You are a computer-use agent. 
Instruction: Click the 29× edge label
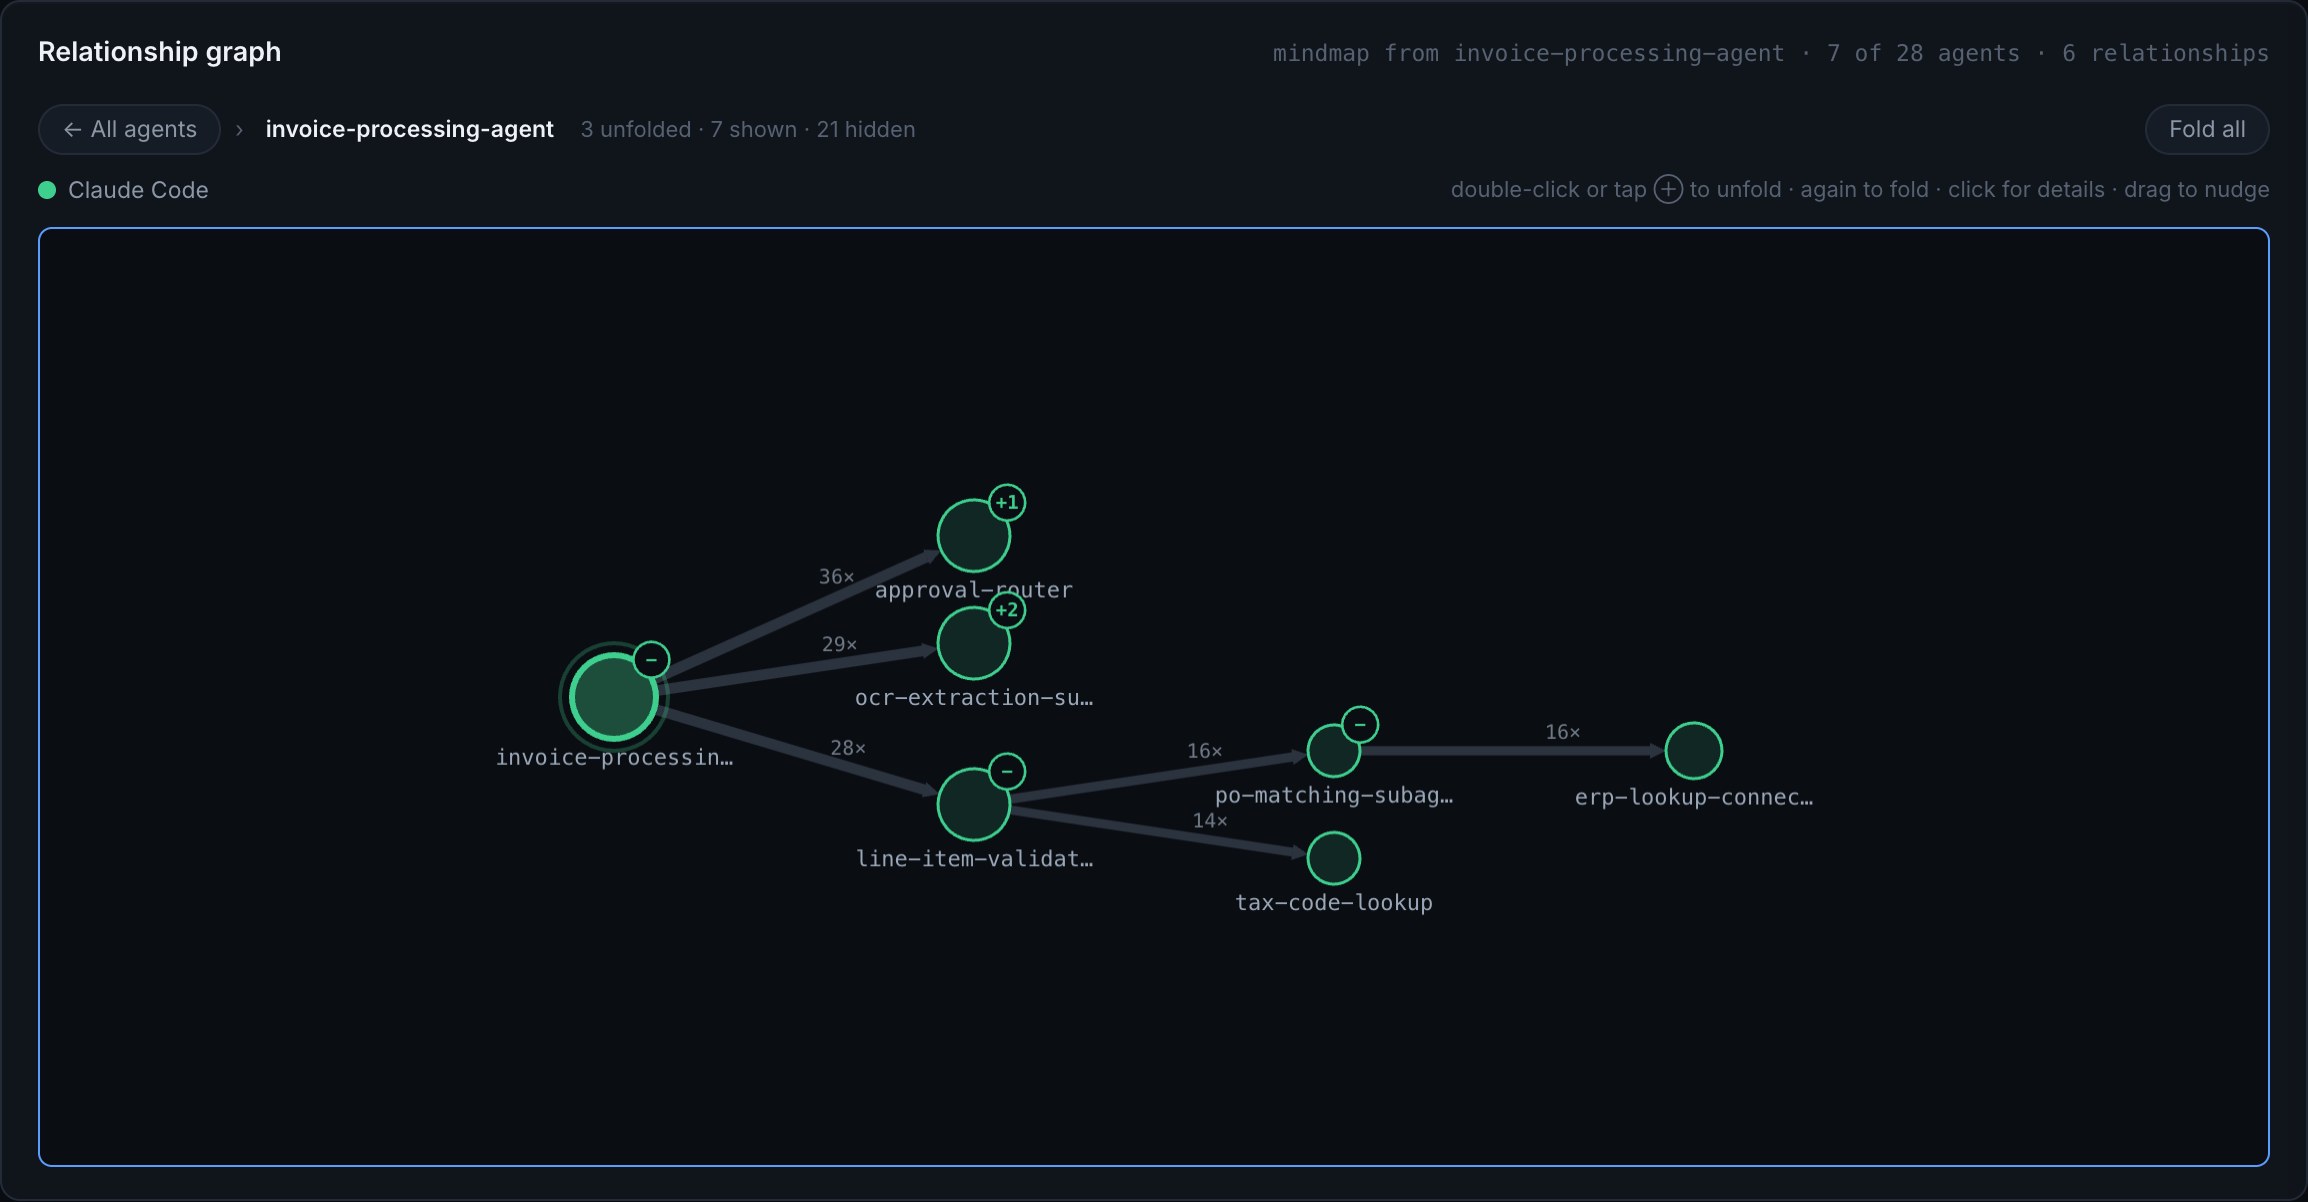[x=839, y=645]
